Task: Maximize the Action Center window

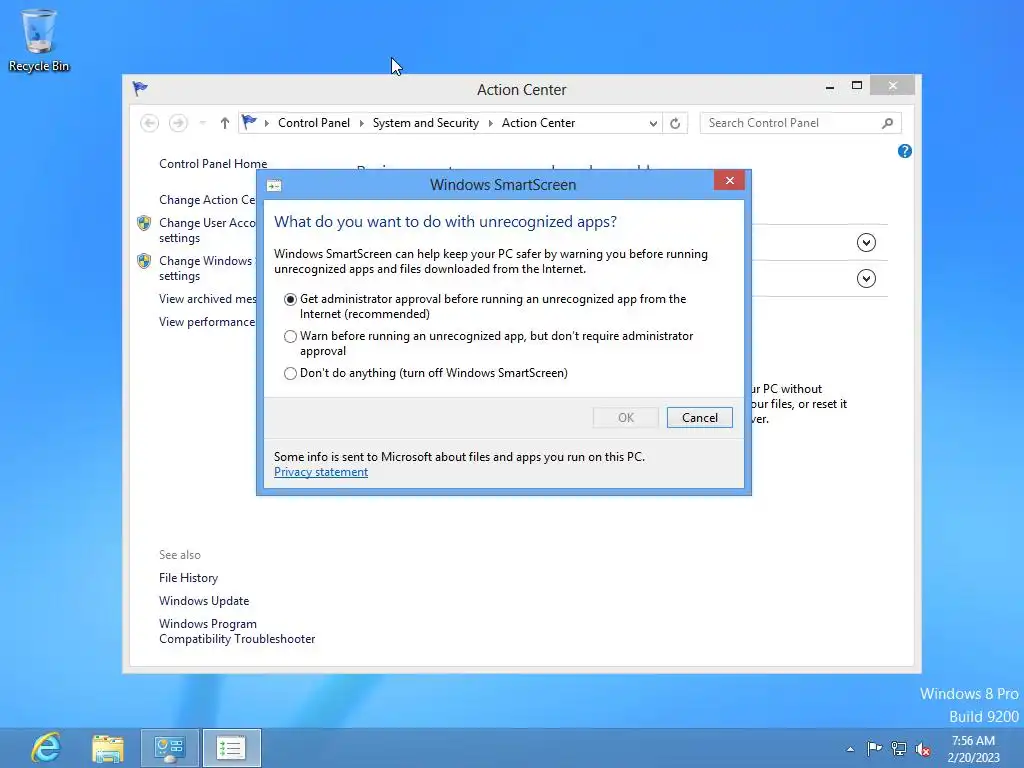Action: coord(857,86)
